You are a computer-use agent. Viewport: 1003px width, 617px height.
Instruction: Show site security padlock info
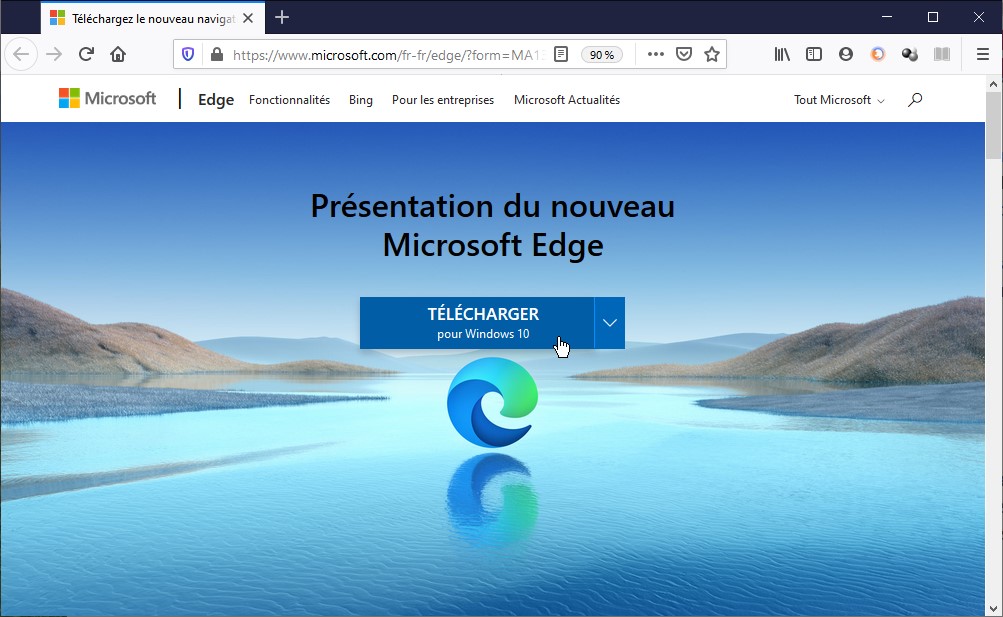point(217,54)
